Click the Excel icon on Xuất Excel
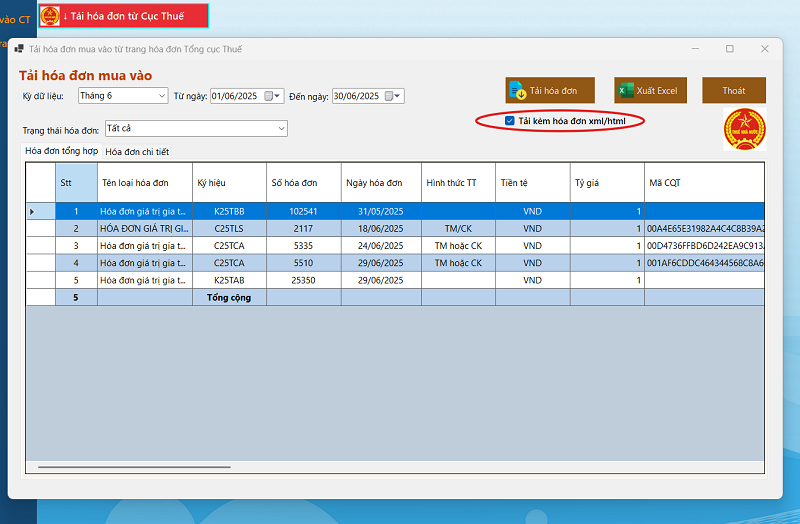This screenshot has height=524, width=800. point(626,91)
